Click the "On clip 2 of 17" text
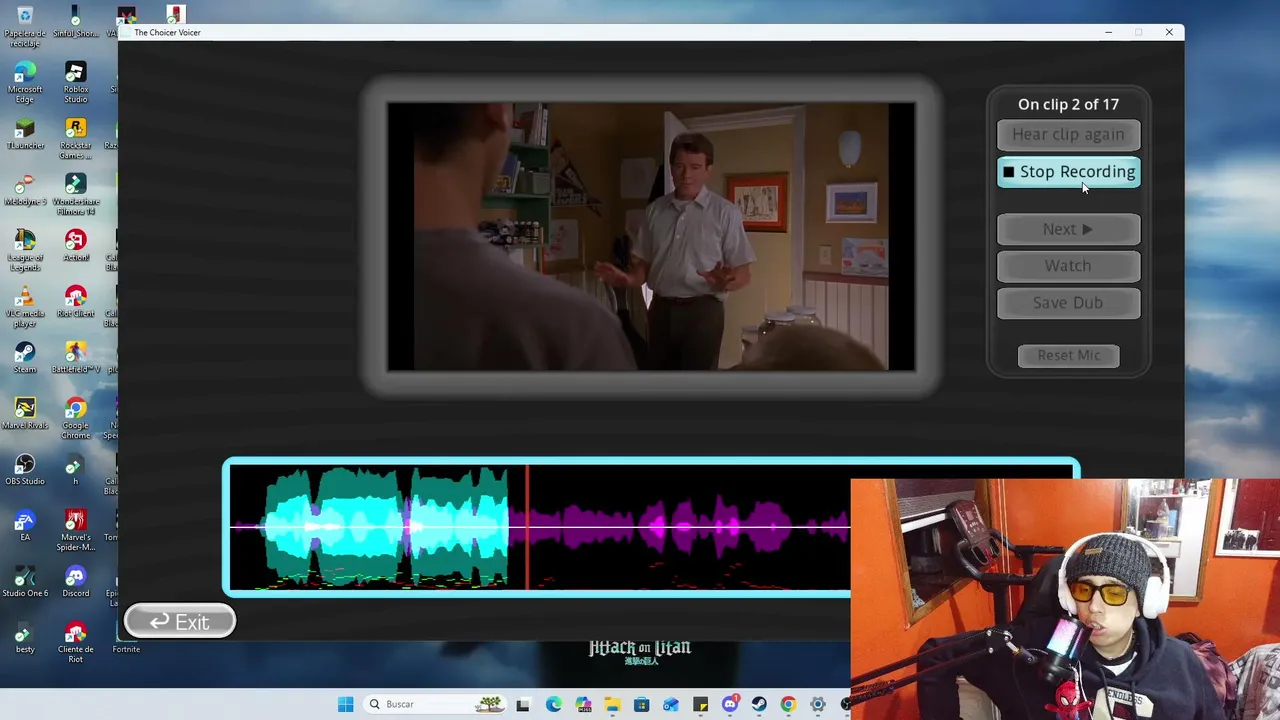1280x720 pixels. 1068,104
